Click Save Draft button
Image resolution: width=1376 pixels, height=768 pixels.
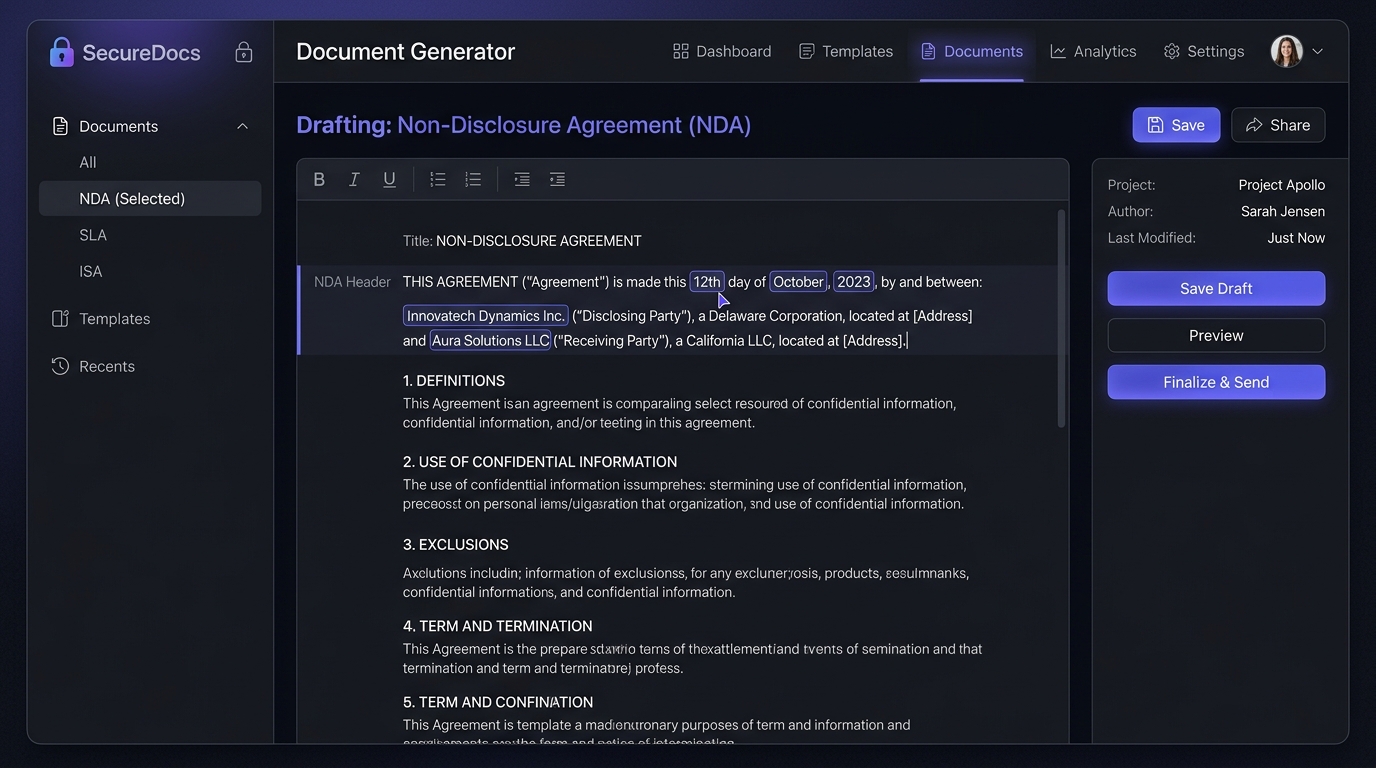[x=1216, y=288]
